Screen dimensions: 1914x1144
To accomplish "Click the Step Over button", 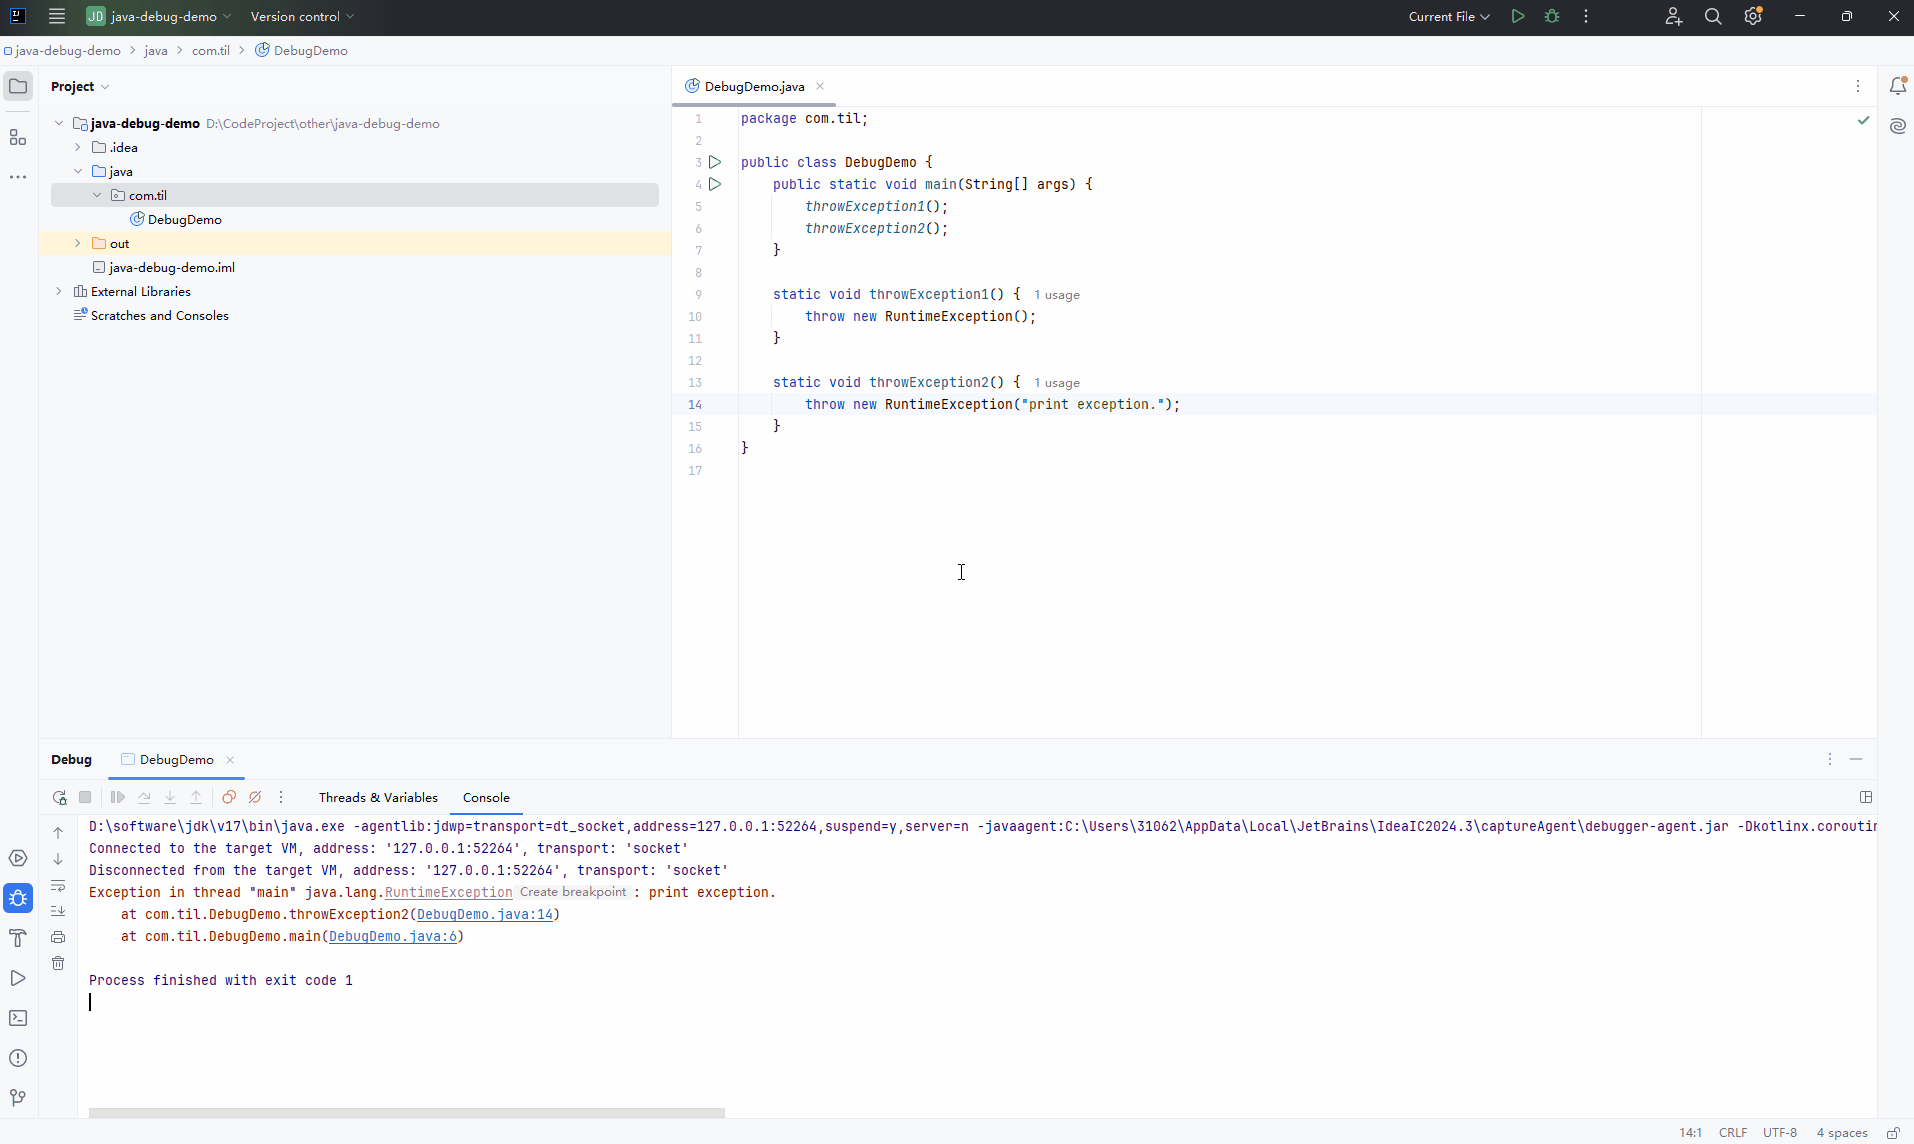I will [144, 797].
